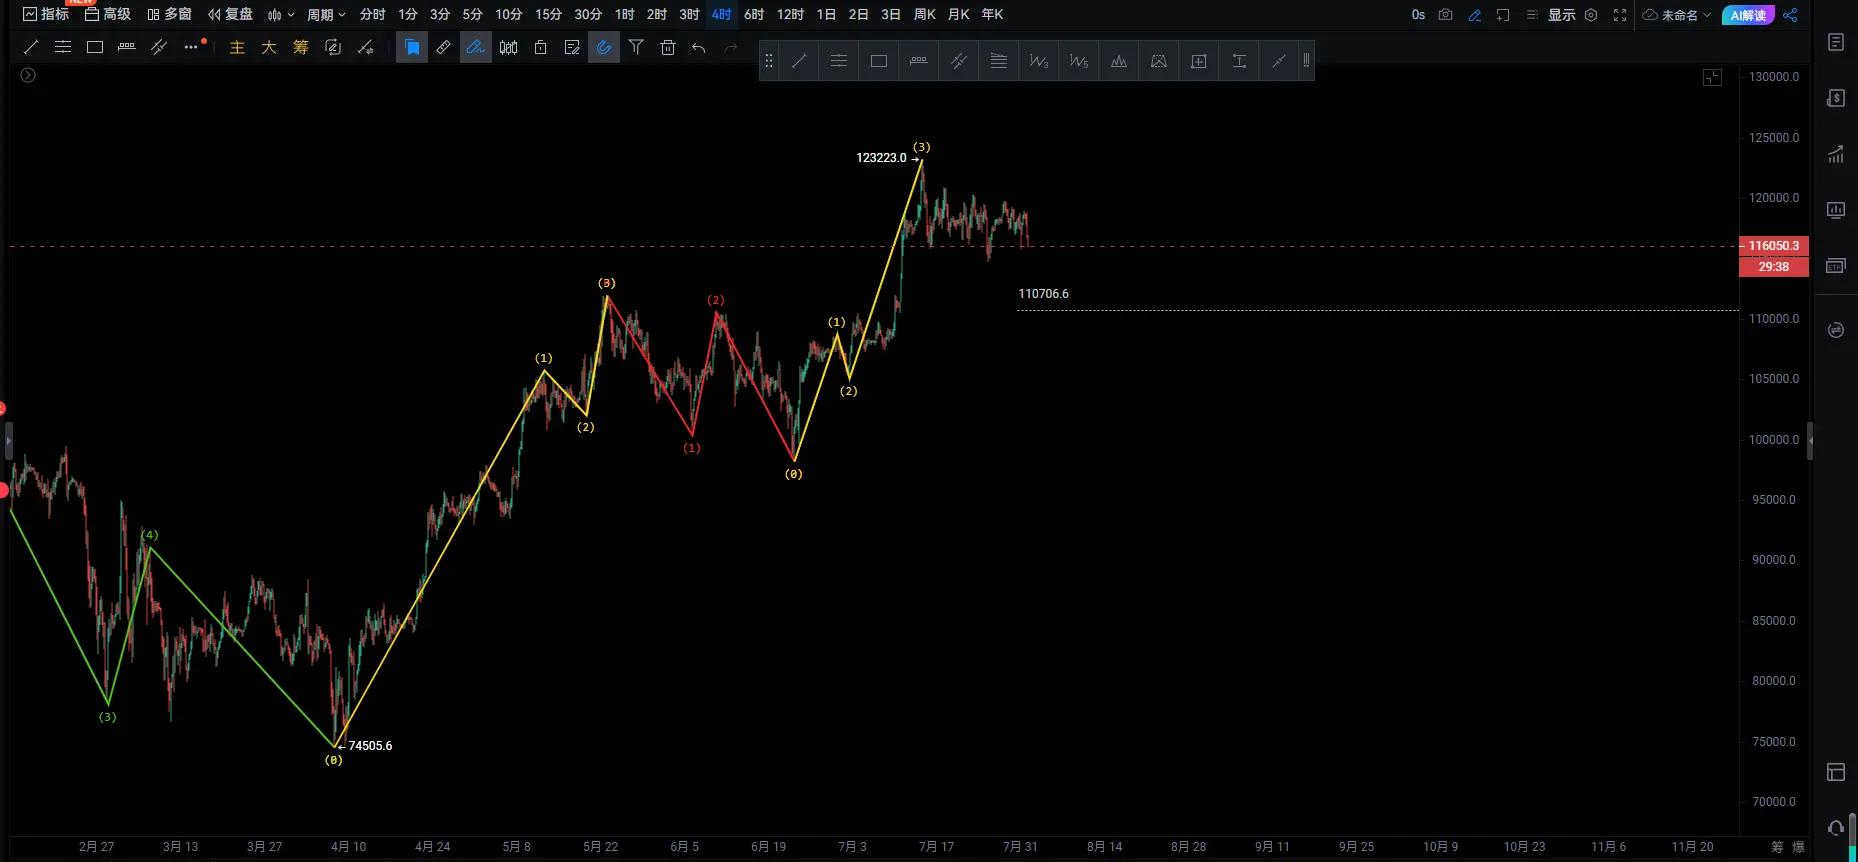Open the 高级 advanced menu

tap(108, 14)
